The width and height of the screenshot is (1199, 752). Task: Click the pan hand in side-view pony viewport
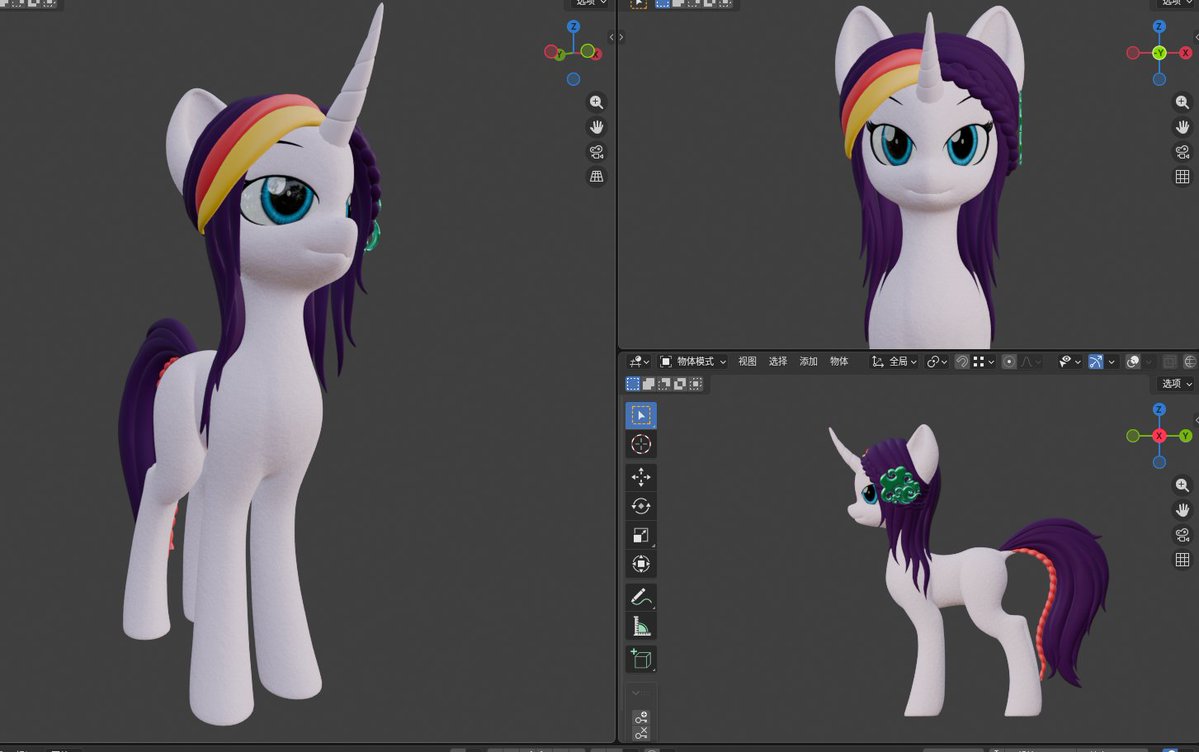point(1182,509)
